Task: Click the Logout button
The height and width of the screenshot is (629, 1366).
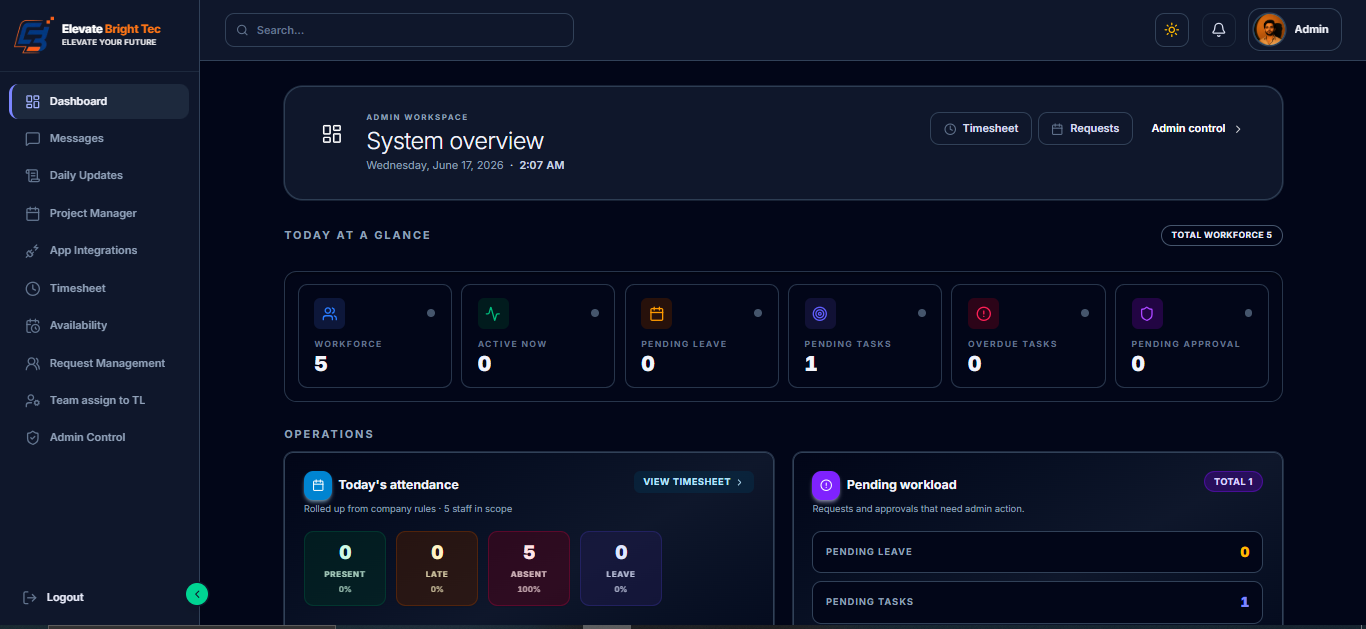Action: [x=54, y=598]
